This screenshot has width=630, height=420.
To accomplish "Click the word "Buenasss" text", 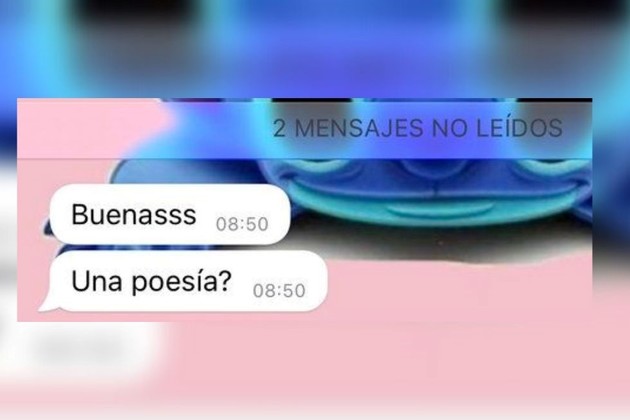I will tap(134, 214).
